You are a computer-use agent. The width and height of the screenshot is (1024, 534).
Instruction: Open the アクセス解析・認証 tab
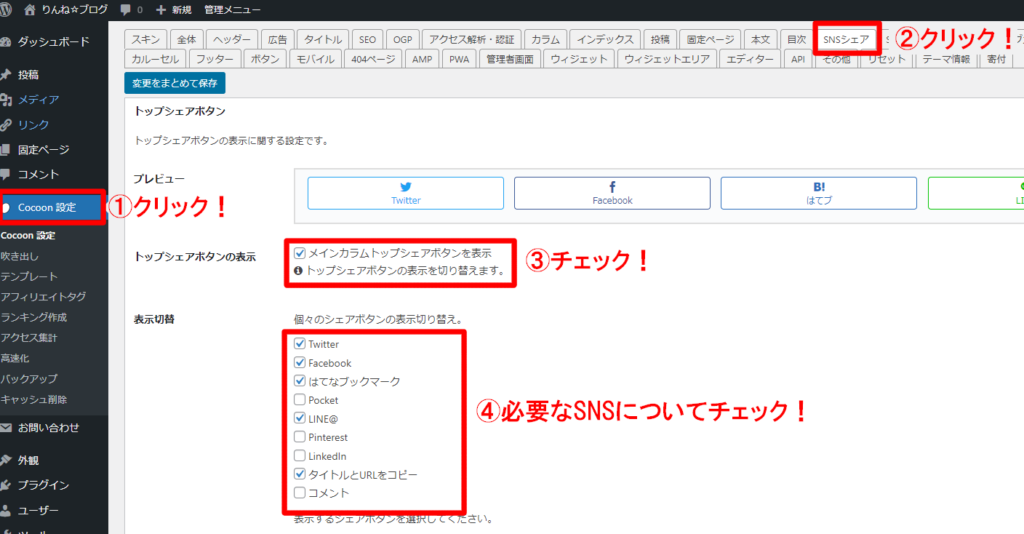pos(472,39)
